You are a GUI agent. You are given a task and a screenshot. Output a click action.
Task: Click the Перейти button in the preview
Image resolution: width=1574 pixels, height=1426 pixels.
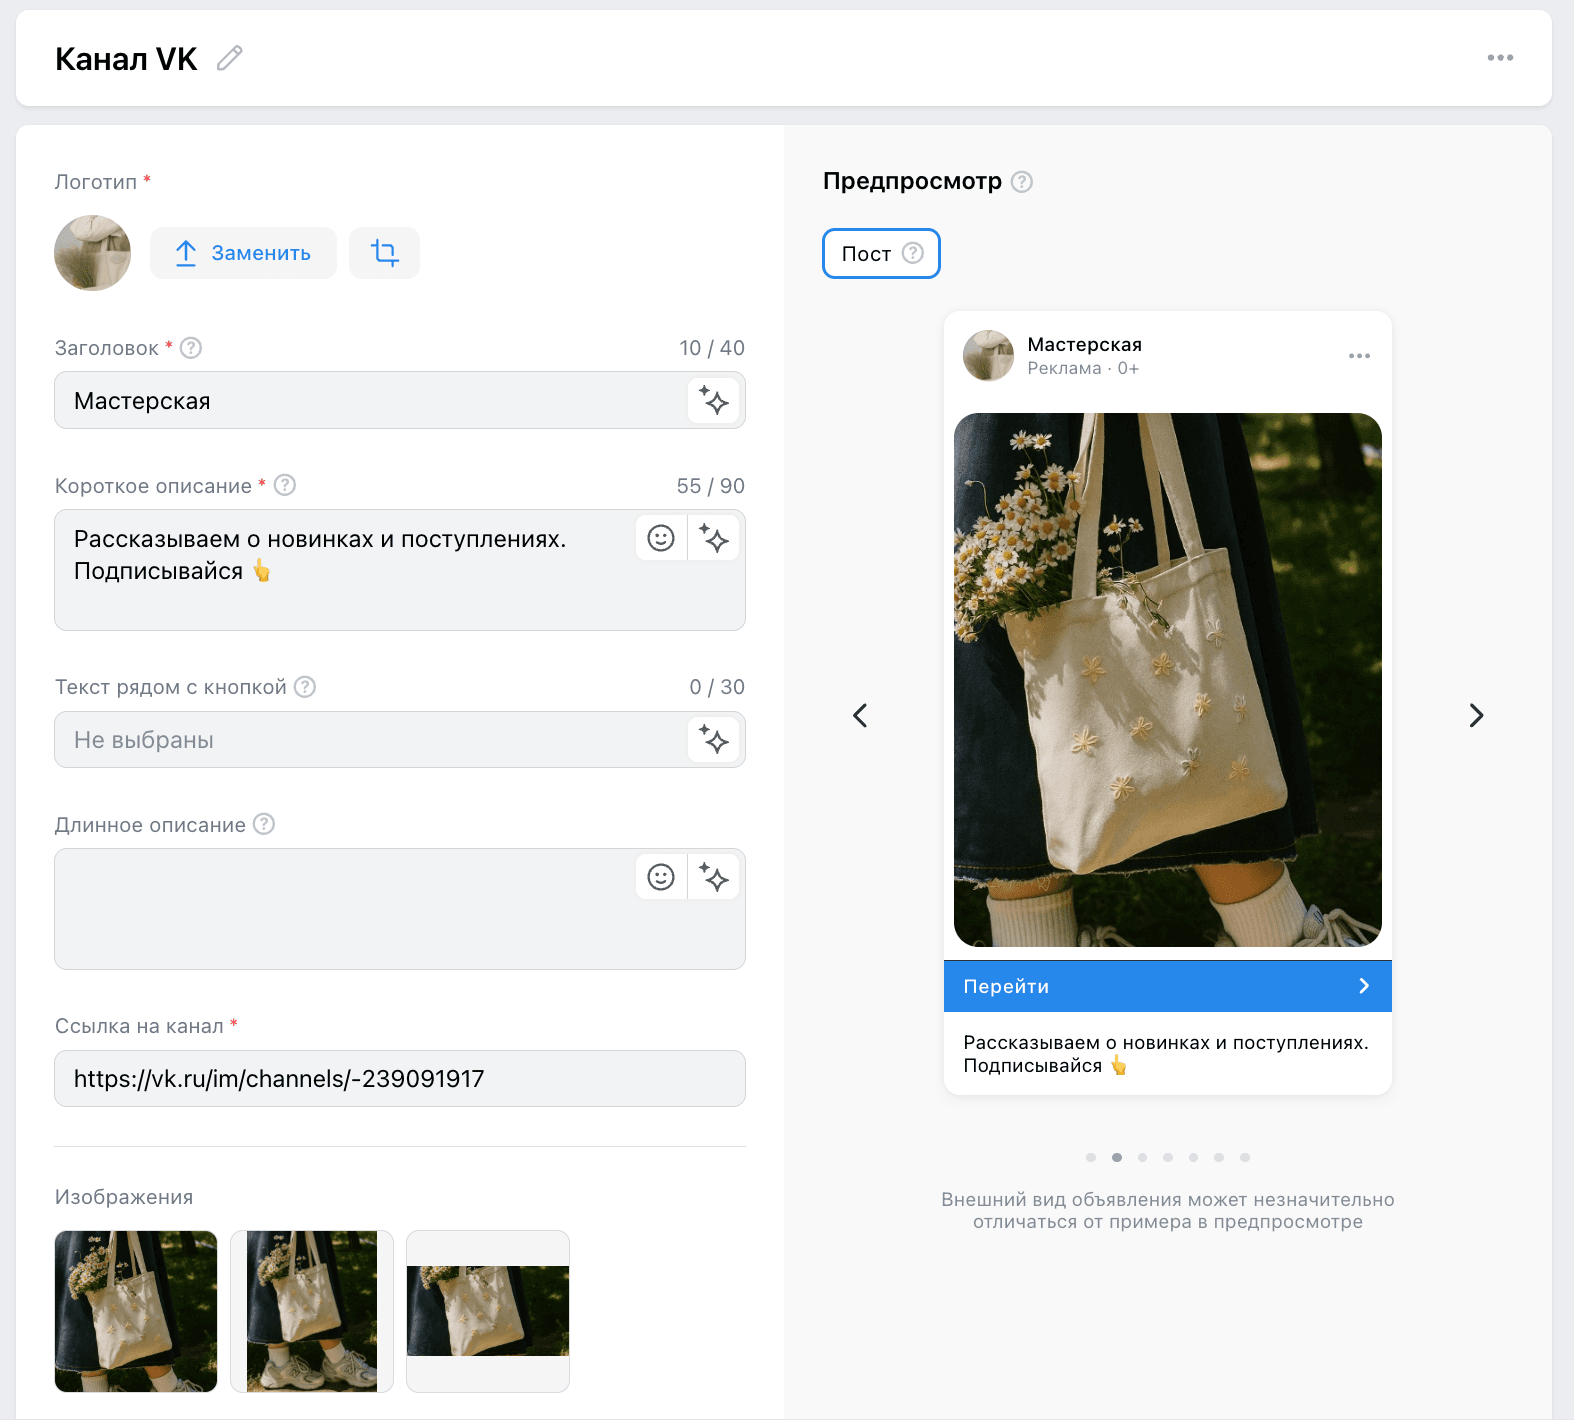1168,986
